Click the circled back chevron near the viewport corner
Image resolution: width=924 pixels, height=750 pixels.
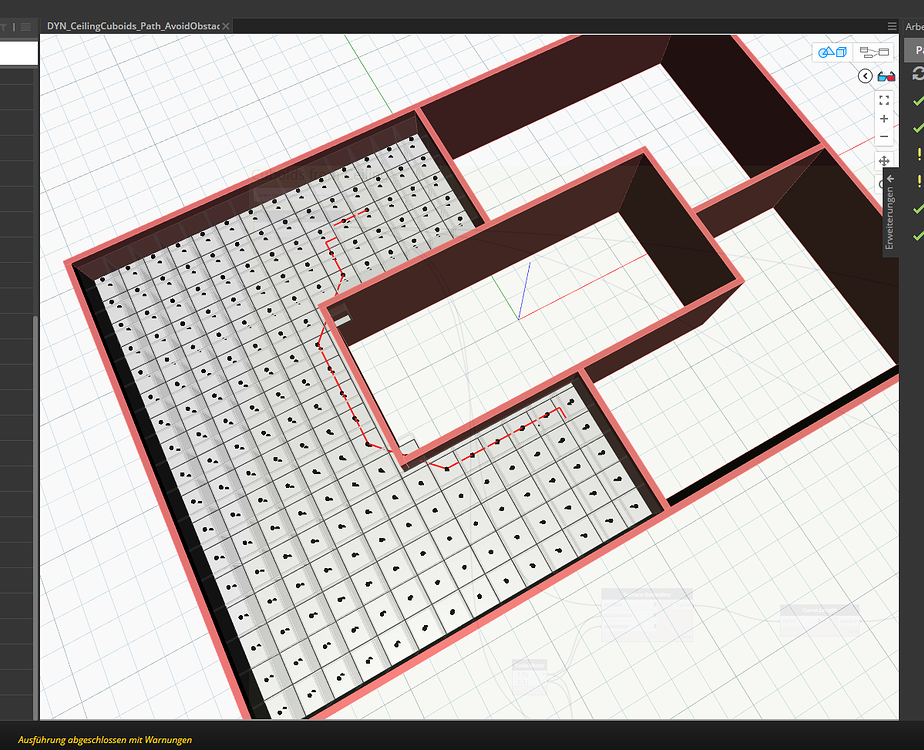pyautogui.click(x=865, y=76)
